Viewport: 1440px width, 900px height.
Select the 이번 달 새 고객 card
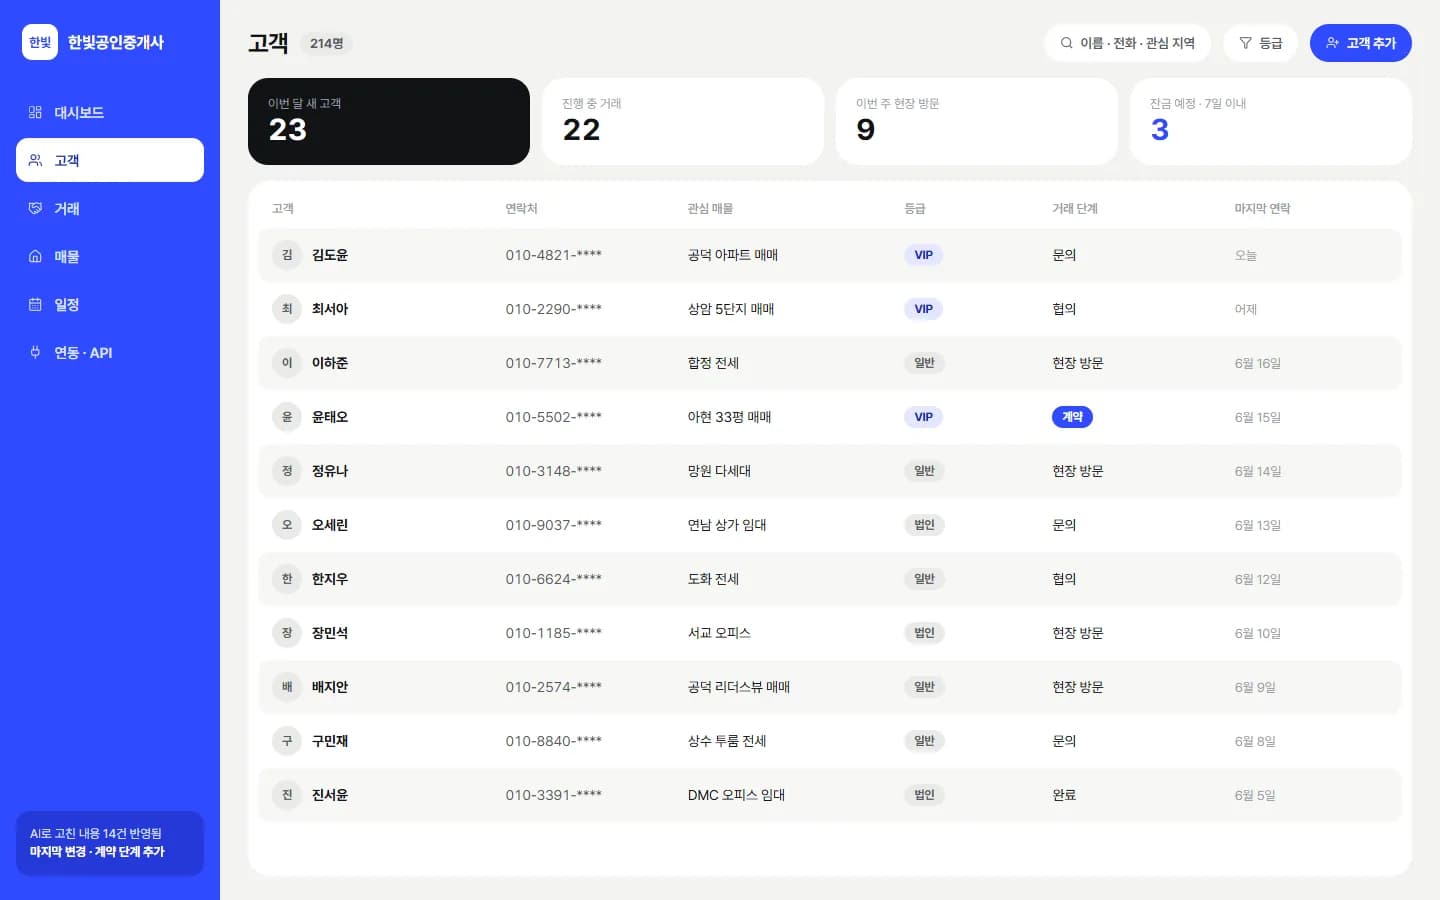(x=389, y=121)
